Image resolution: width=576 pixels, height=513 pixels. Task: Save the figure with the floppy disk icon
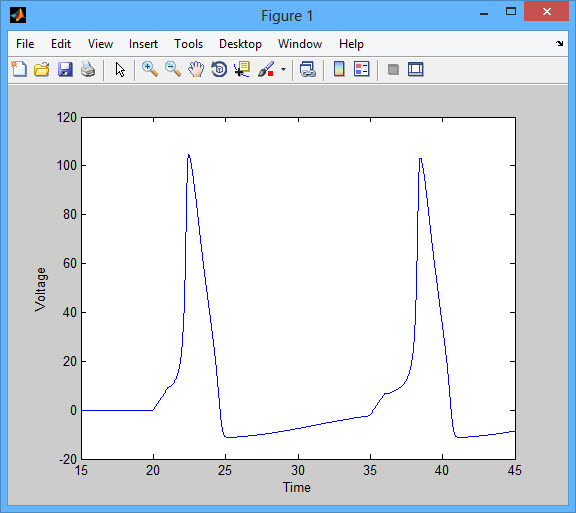pyautogui.click(x=65, y=69)
